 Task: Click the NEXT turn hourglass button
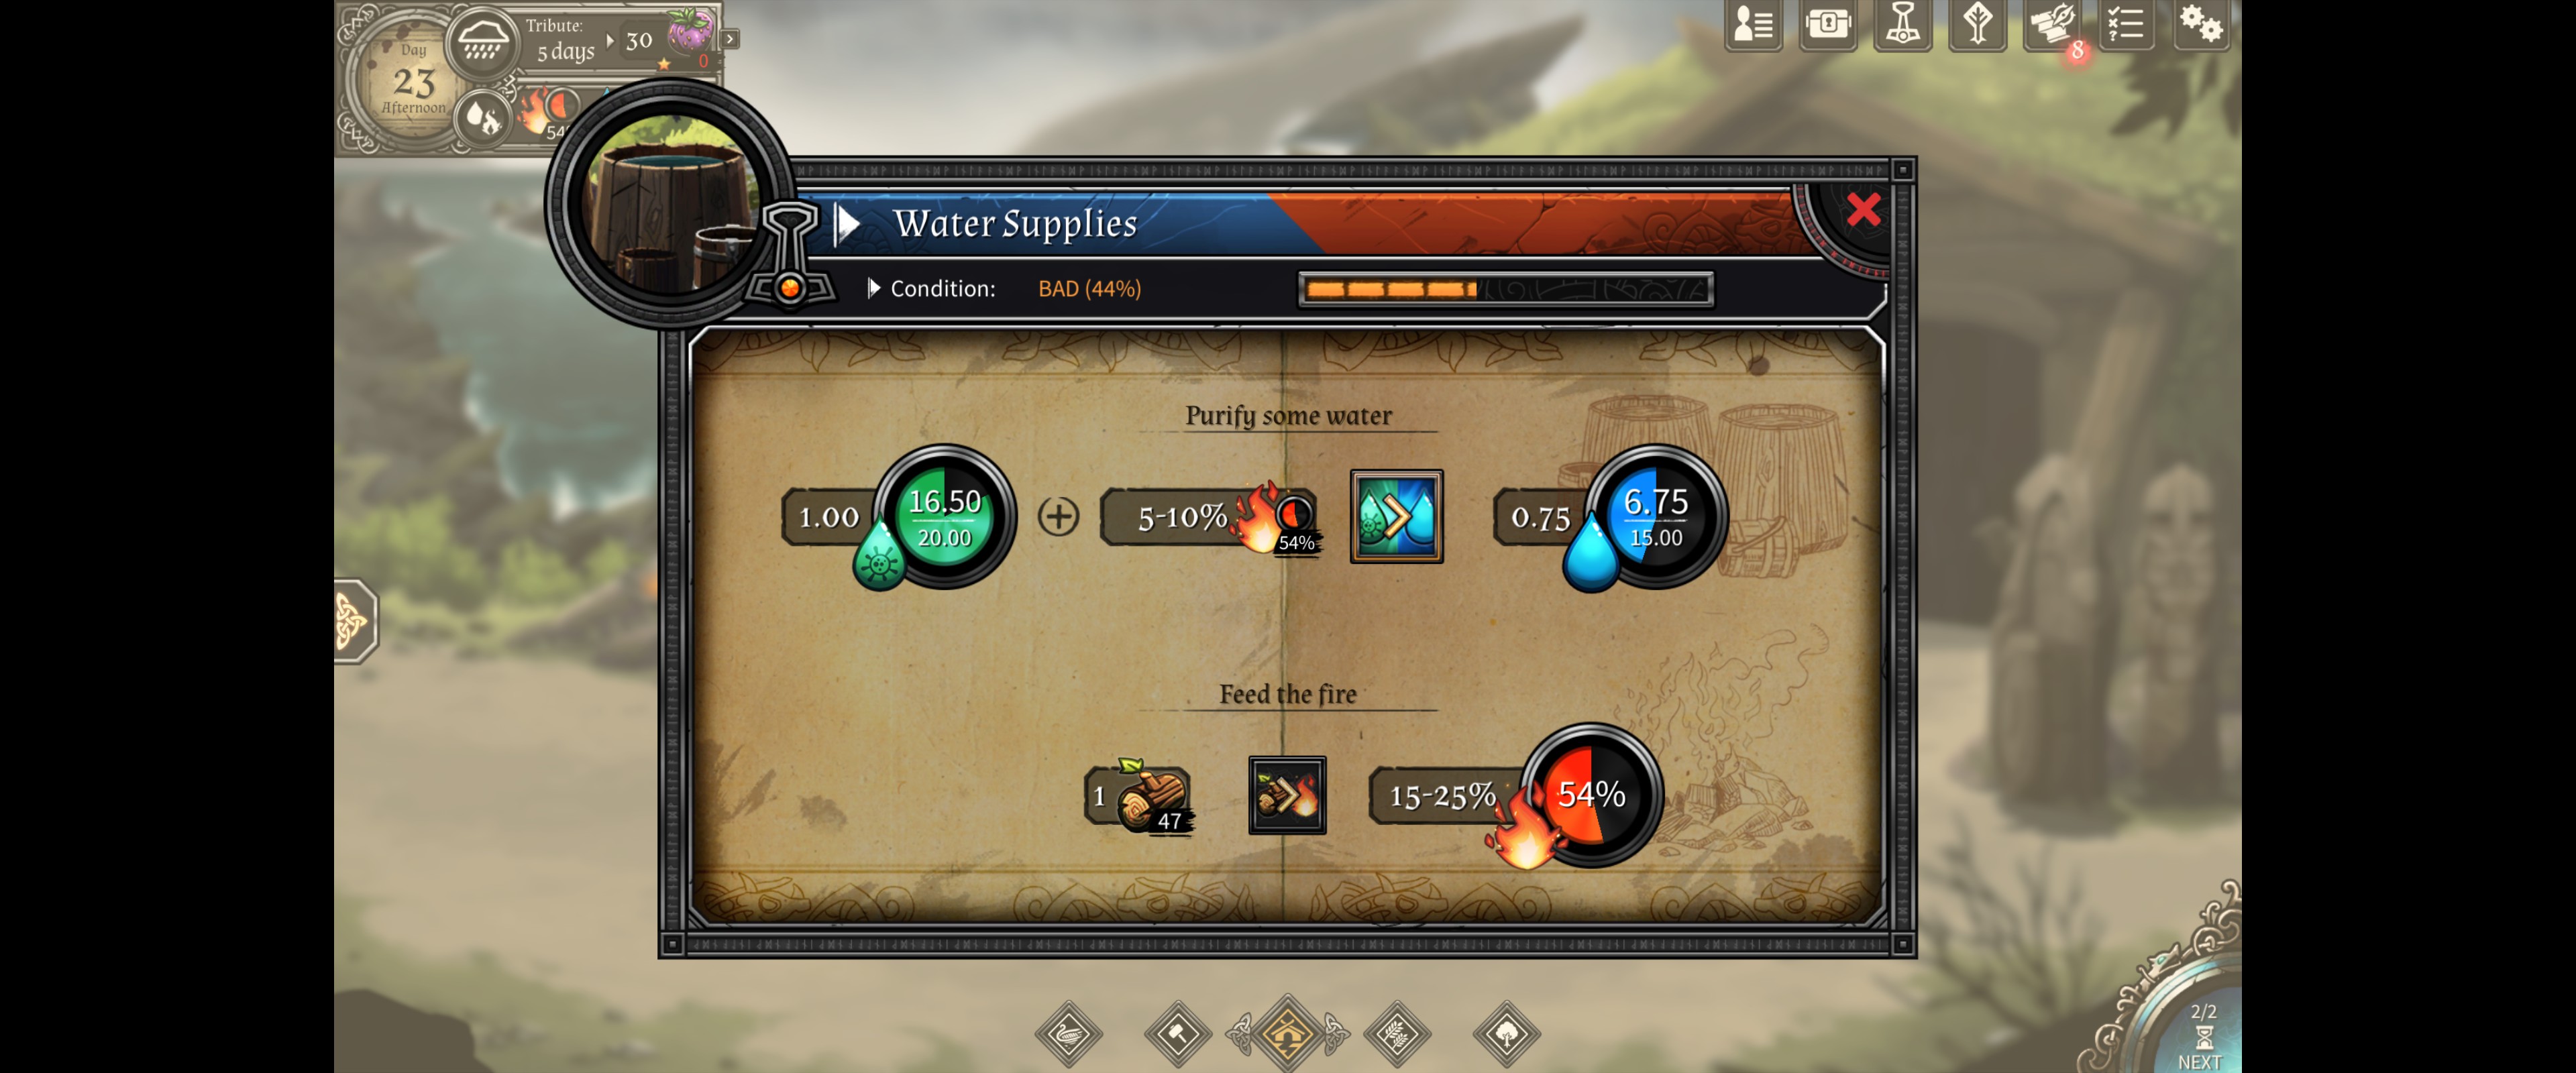click(x=2199, y=1040)
